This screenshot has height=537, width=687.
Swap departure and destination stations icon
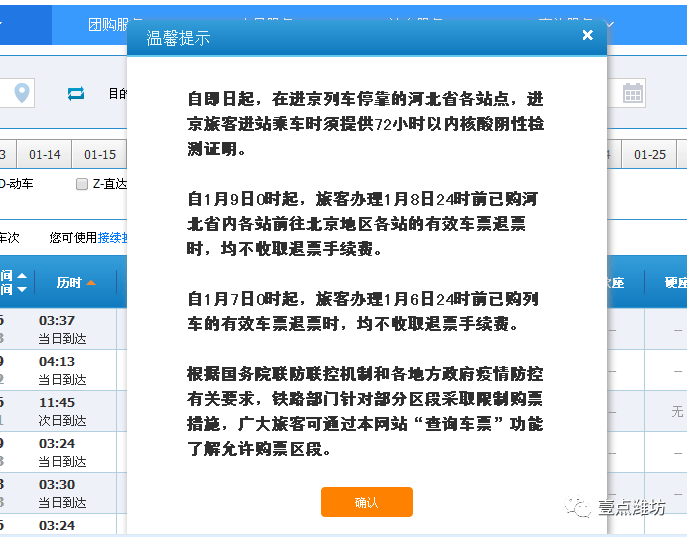[x=76, y=93]
